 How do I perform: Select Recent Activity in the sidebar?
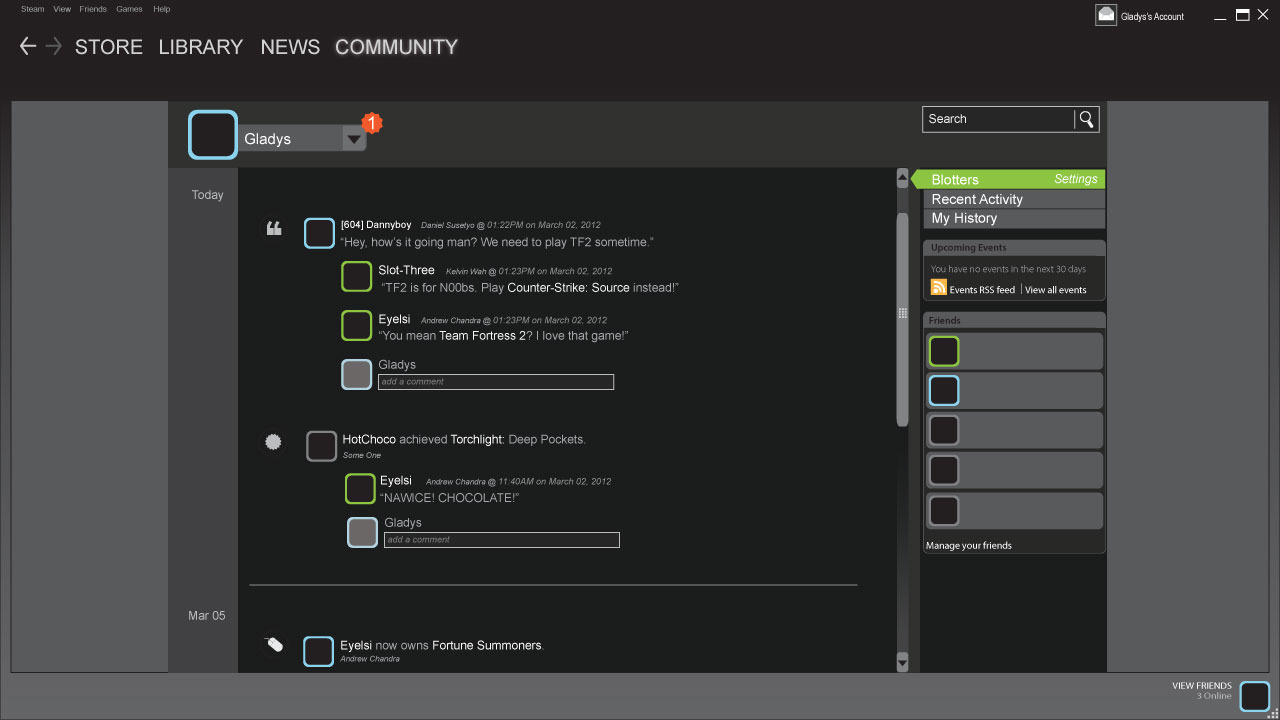[x=977, y=199]
